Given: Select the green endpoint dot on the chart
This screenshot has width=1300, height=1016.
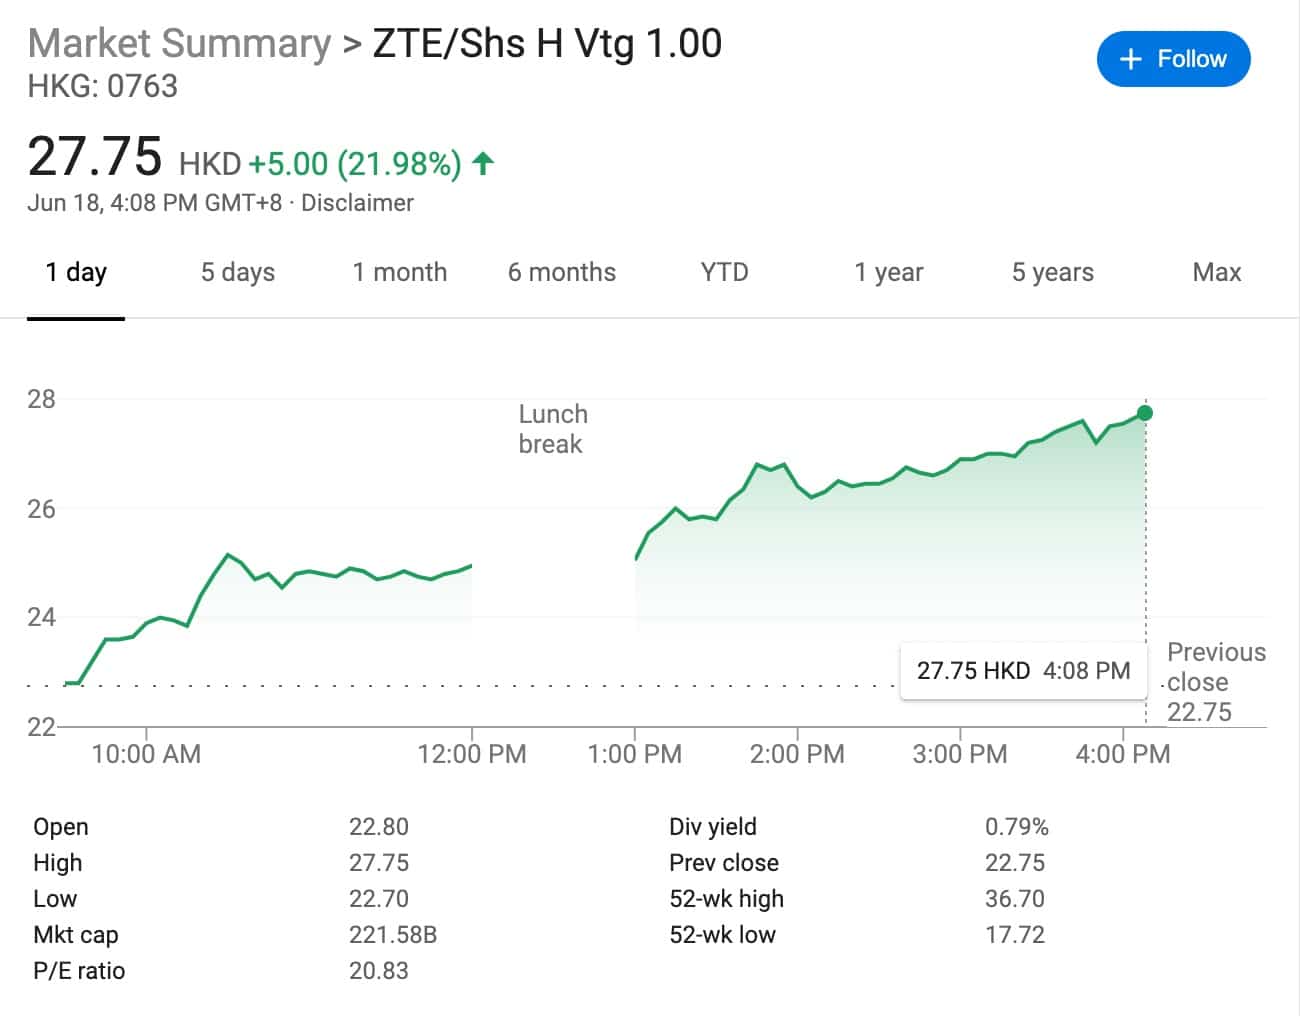Looking at the screenshot, I should coord(1144,412).
